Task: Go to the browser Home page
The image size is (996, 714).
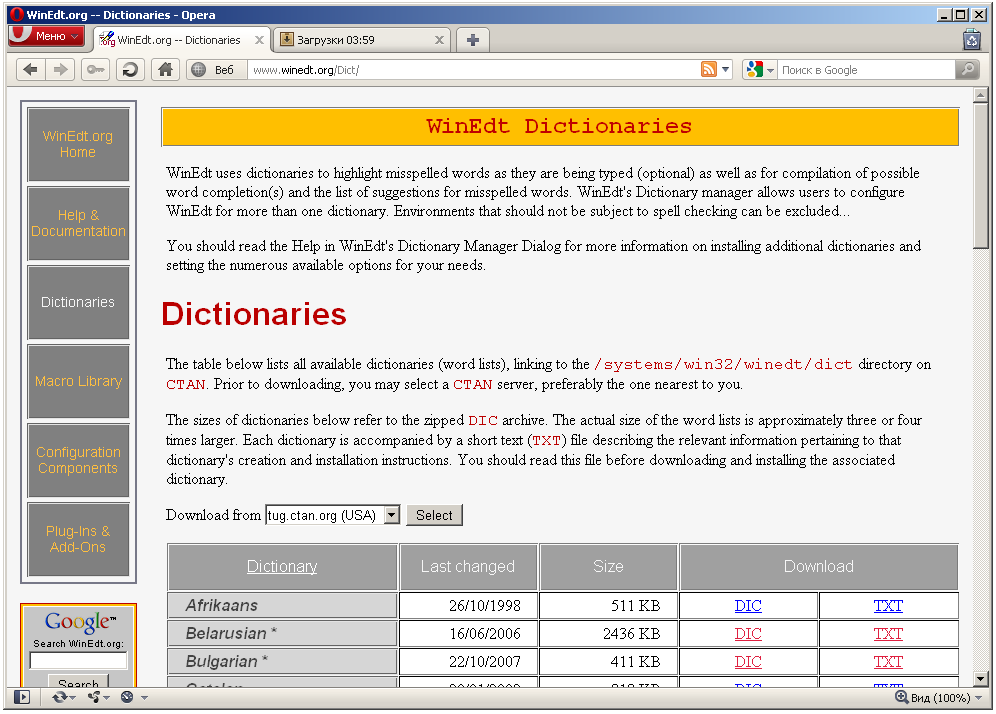Action: point(166,69)
